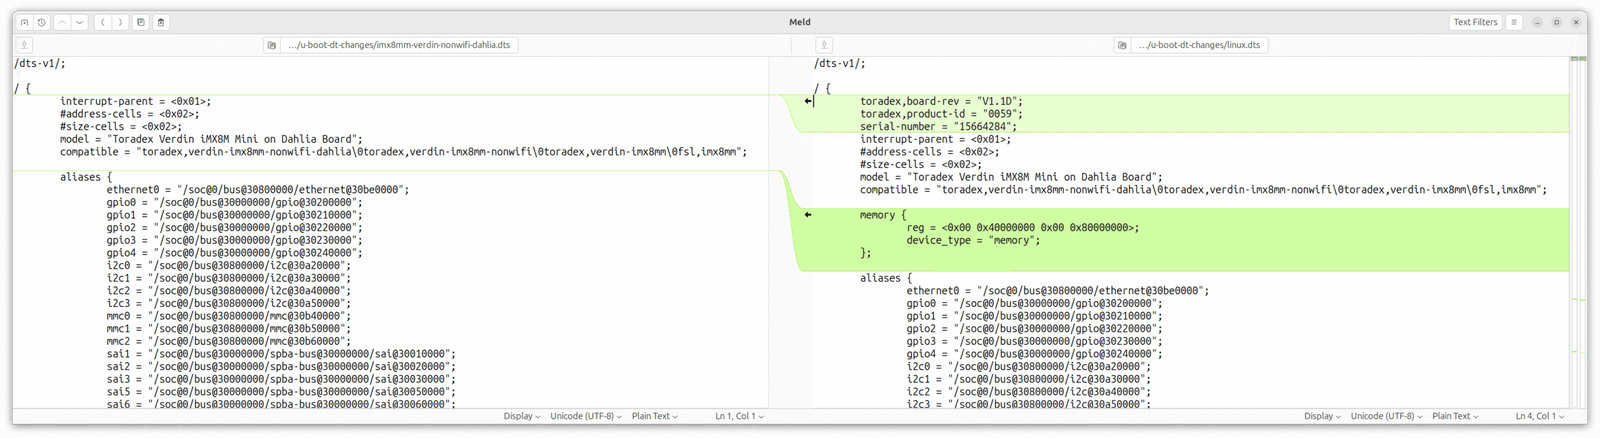Push memory block left using merge arrow
Viewport: 1600px width, 438px height.
tap(808, 215)
